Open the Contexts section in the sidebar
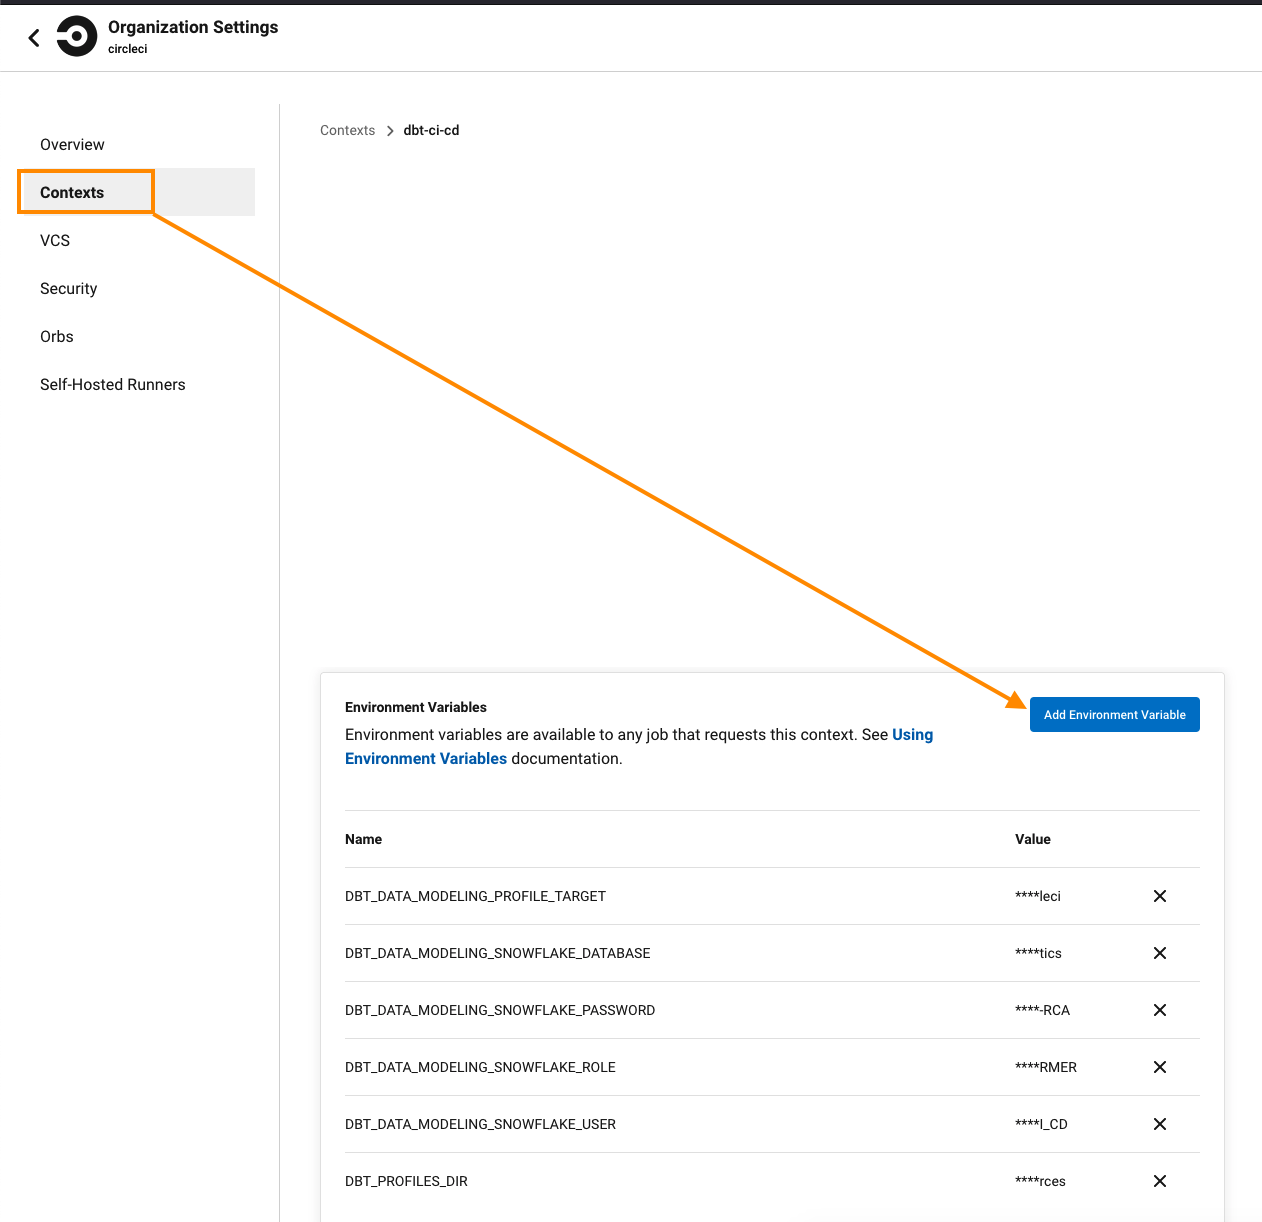The height and width of the screenshot is (1222, 1262). coord(71,192)
